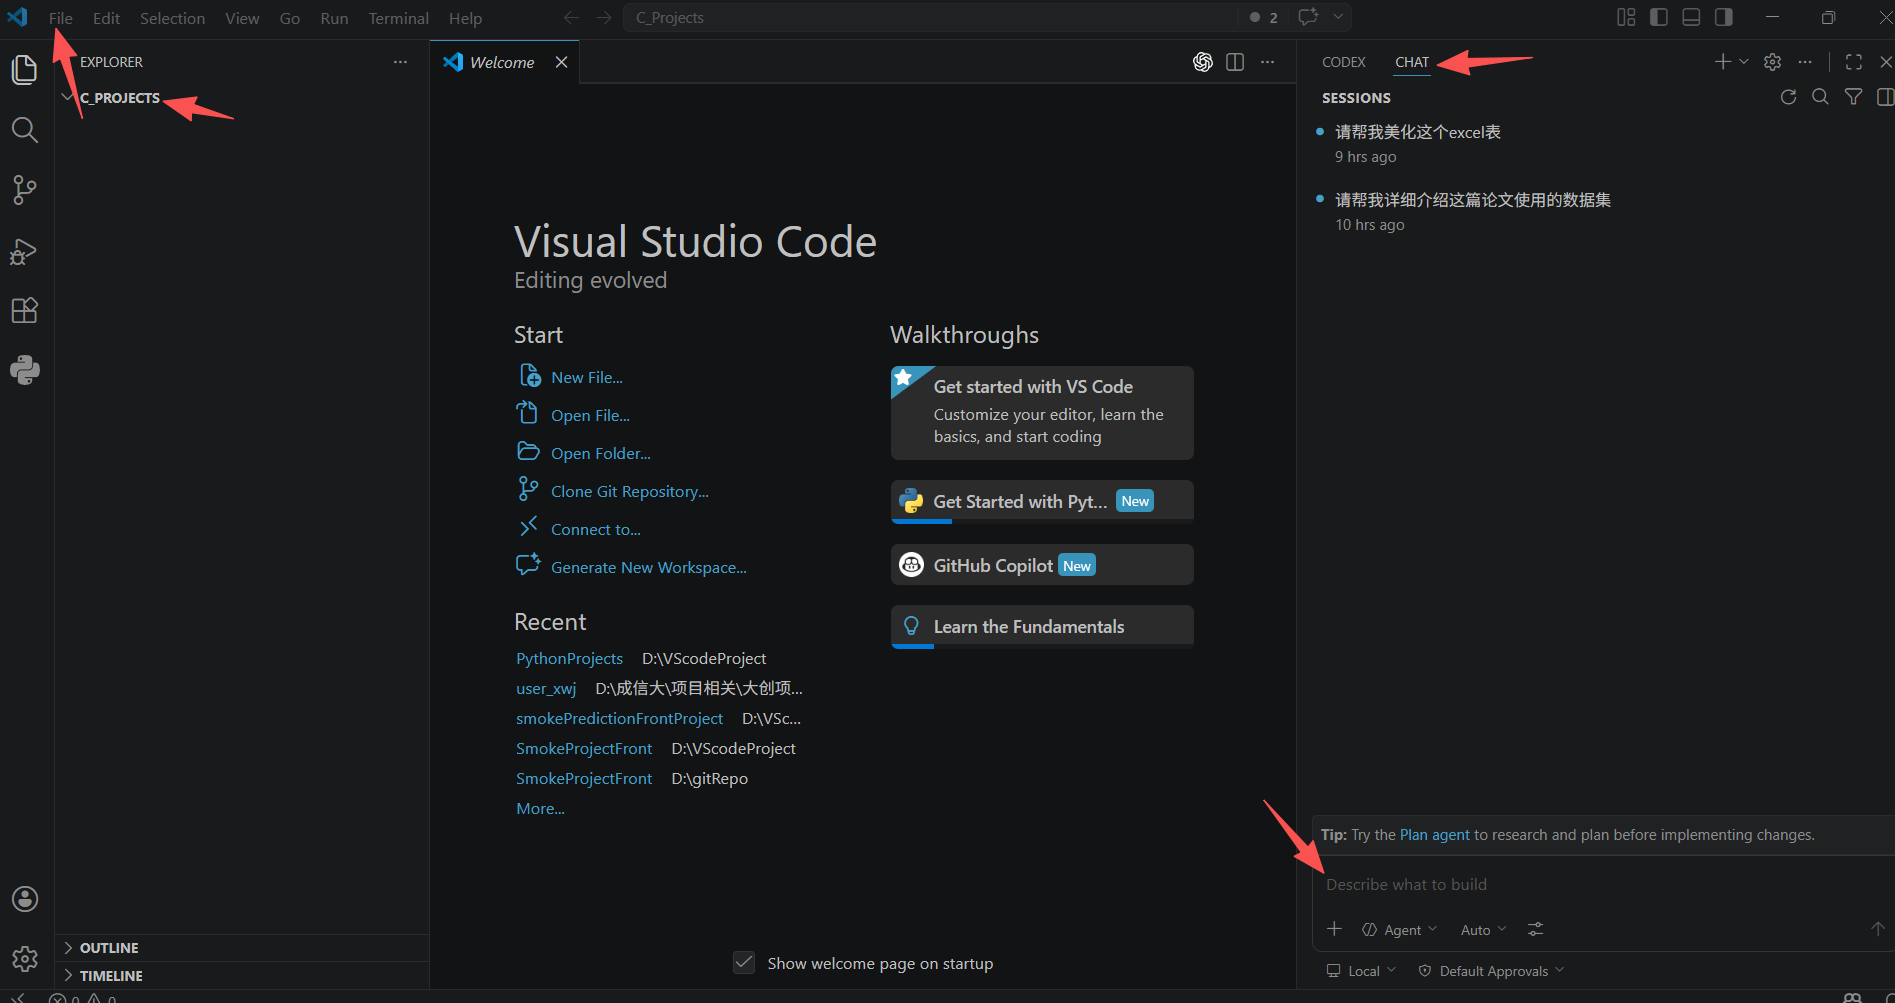Open the Help menu
The height and width of the screenshot is (1003, 1895).
coord(465,18)
